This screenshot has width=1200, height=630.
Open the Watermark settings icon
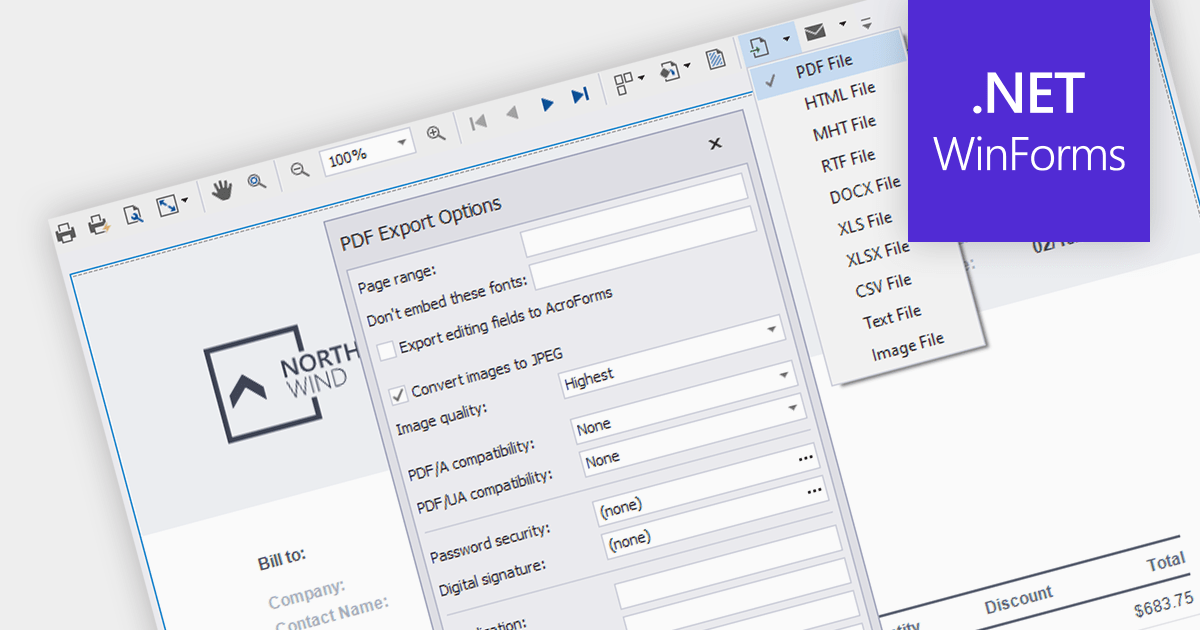(x=715, y=58)
